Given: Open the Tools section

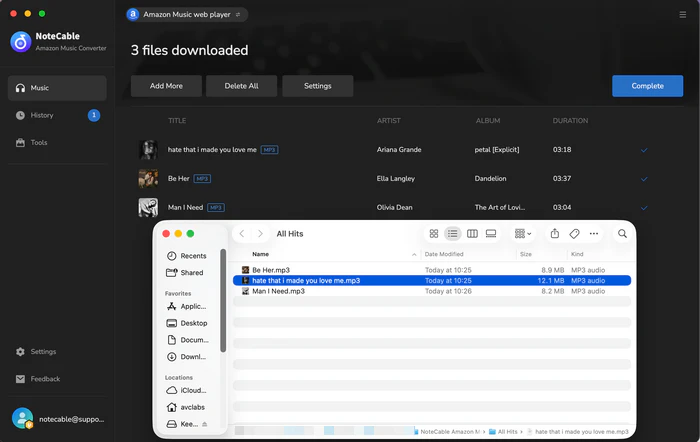Looking at the screenshot, I should tap(57, 142).
